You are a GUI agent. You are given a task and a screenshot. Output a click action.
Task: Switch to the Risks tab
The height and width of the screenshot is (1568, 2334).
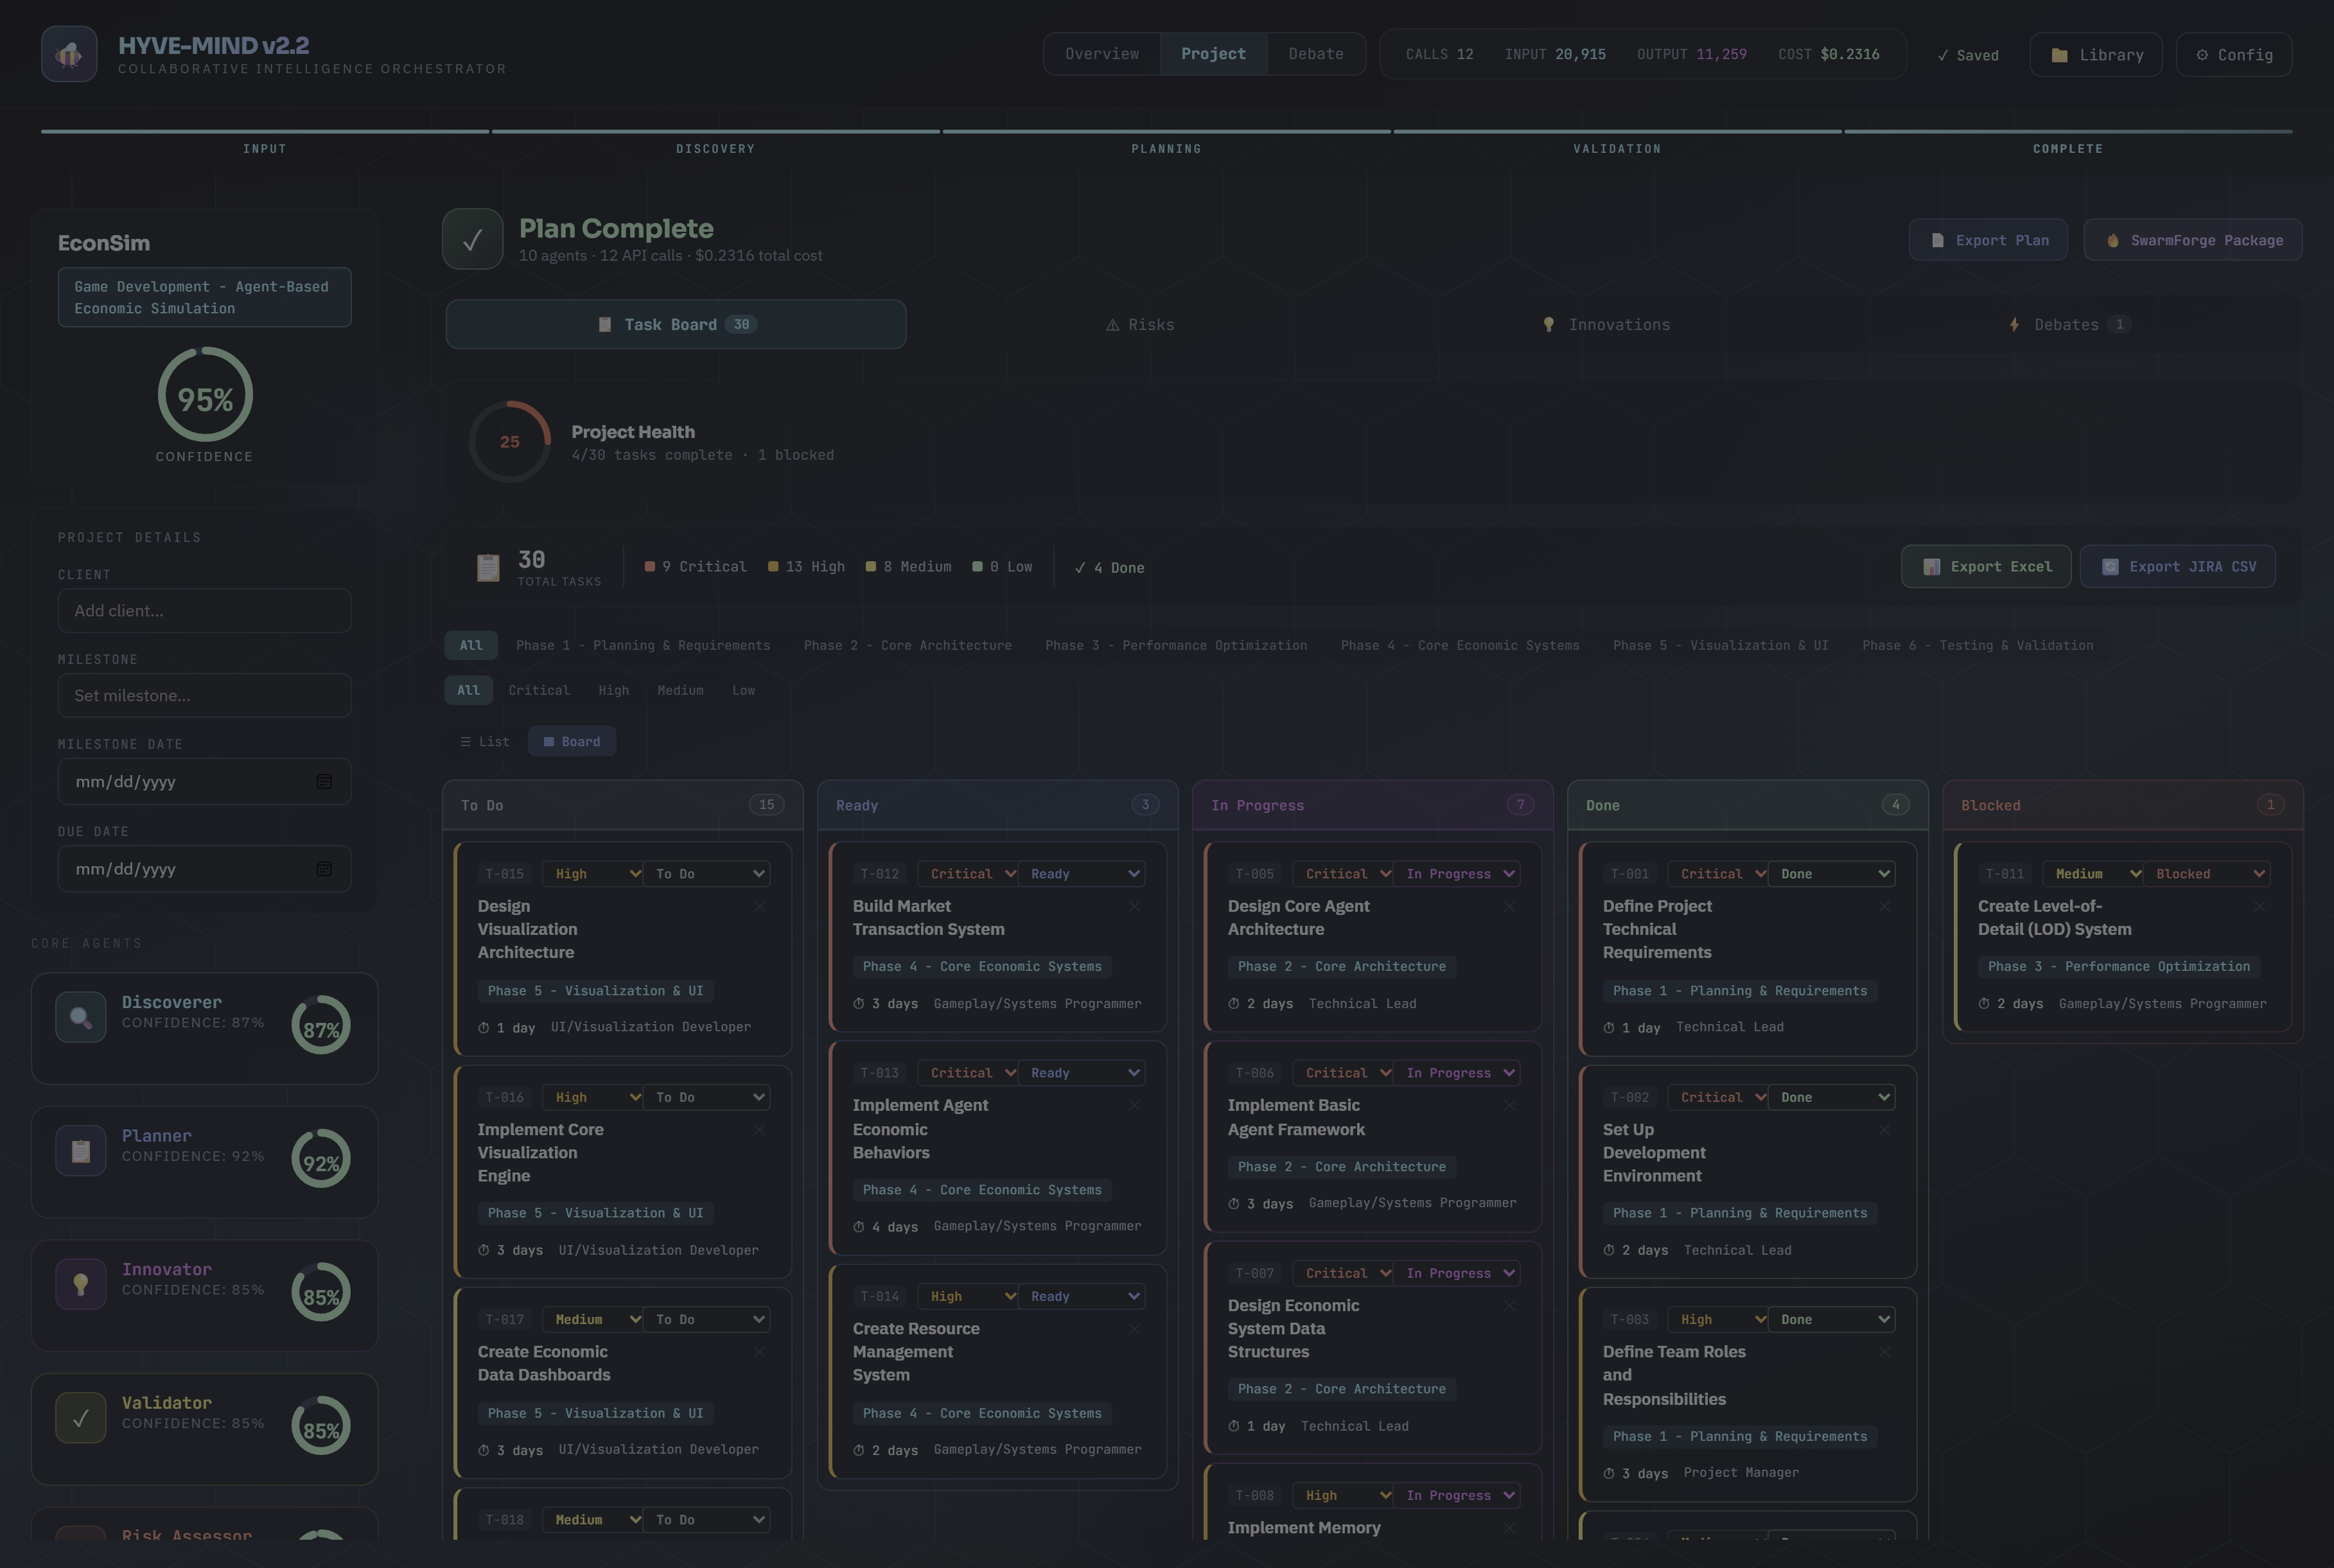point(1140,325)
